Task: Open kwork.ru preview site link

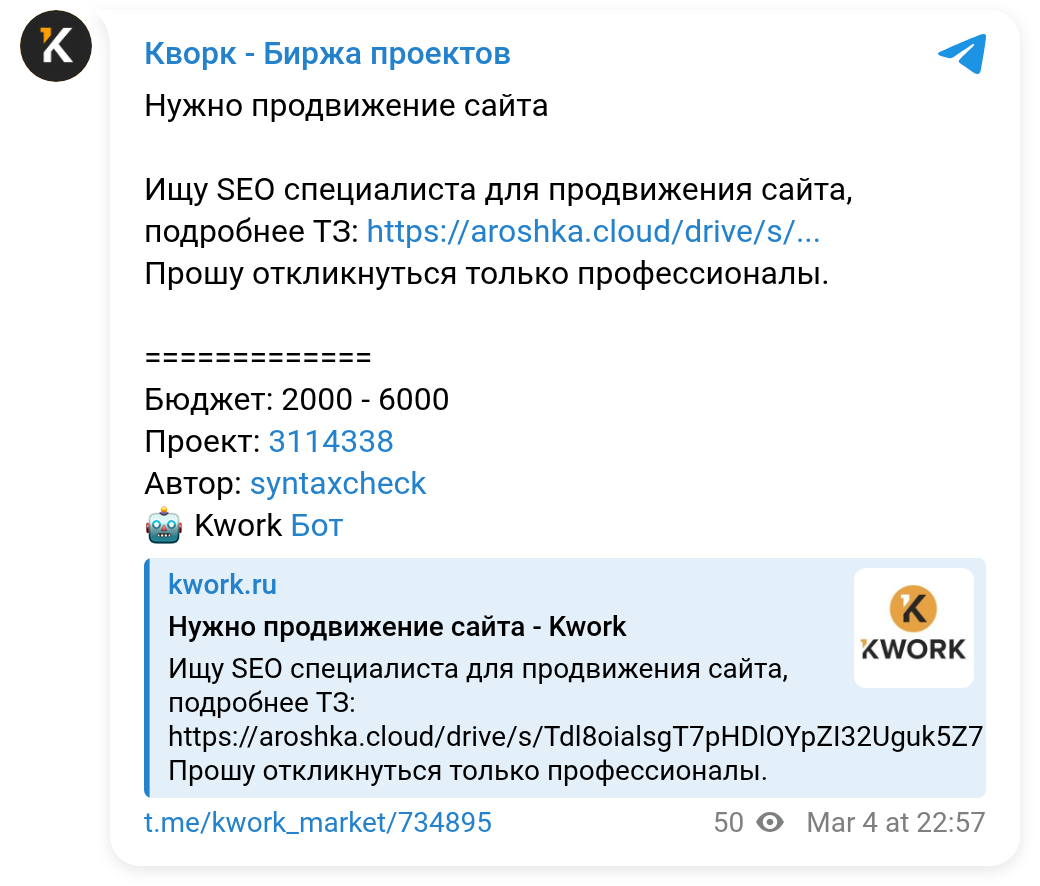Action: coord(222,585)
